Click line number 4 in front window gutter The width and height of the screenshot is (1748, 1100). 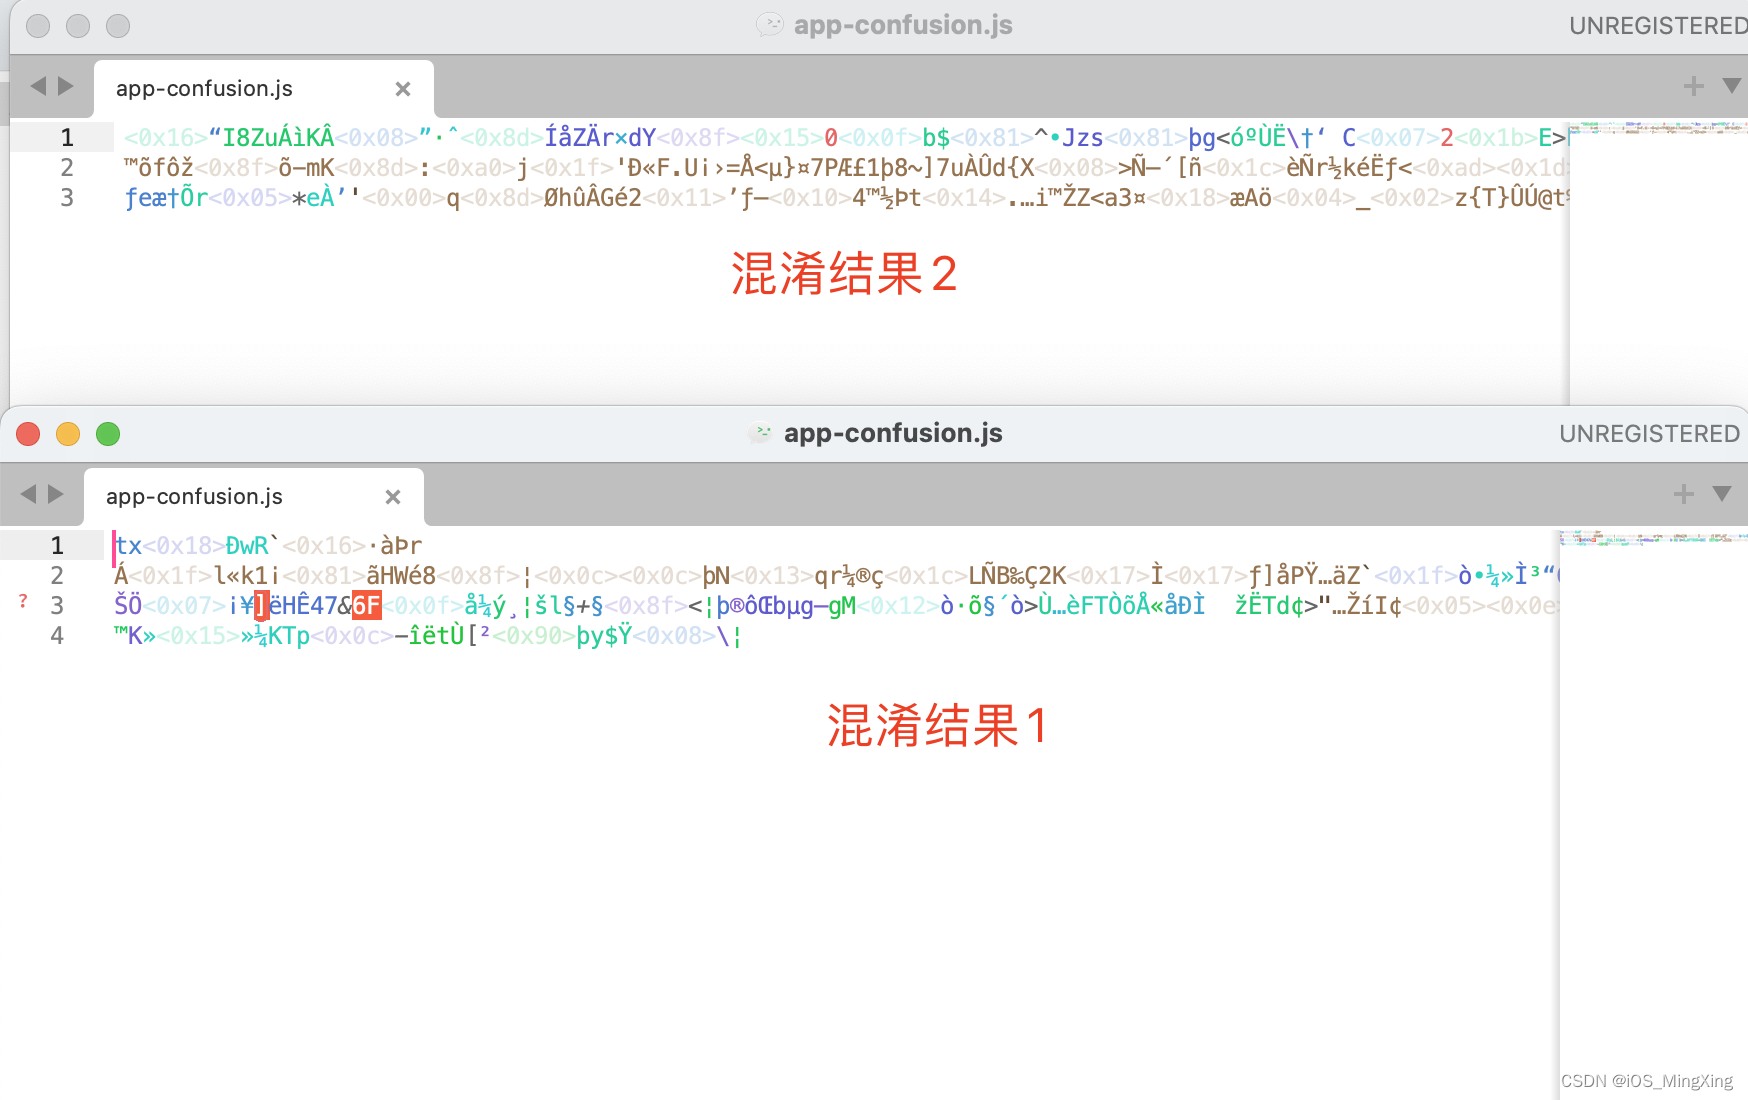tap(57, 635)
